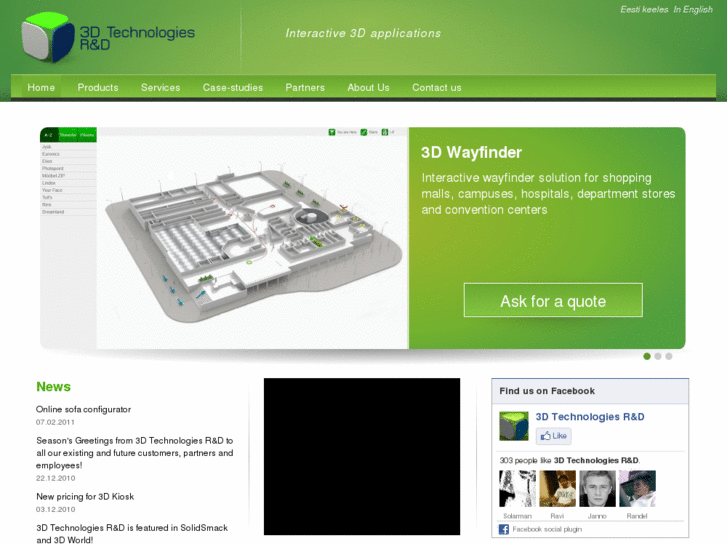727x545 pixels.
Task: Click the Interactive 3D applications tagline
Action: [x=363, y=33]
